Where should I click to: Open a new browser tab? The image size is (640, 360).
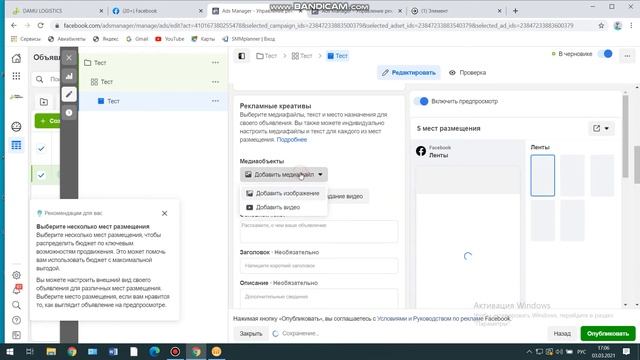(515, 11)
